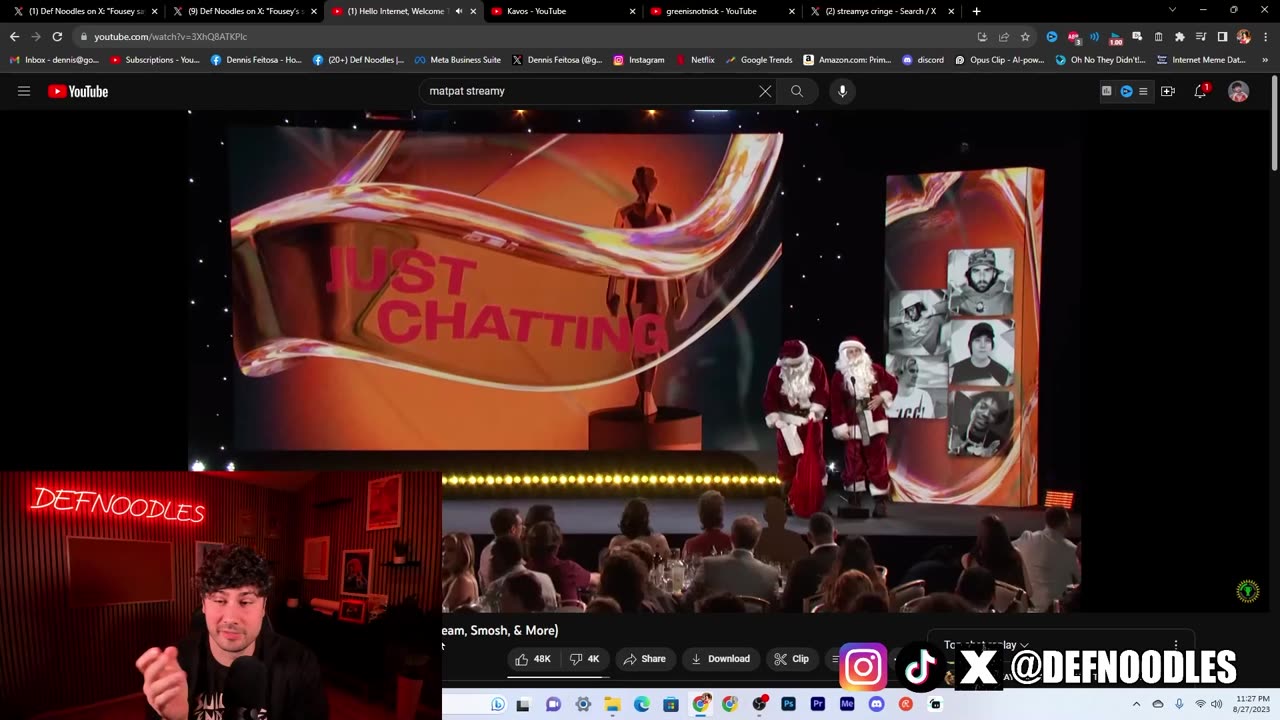Open Chrome media controls icon

click(x=1201, y=36)
